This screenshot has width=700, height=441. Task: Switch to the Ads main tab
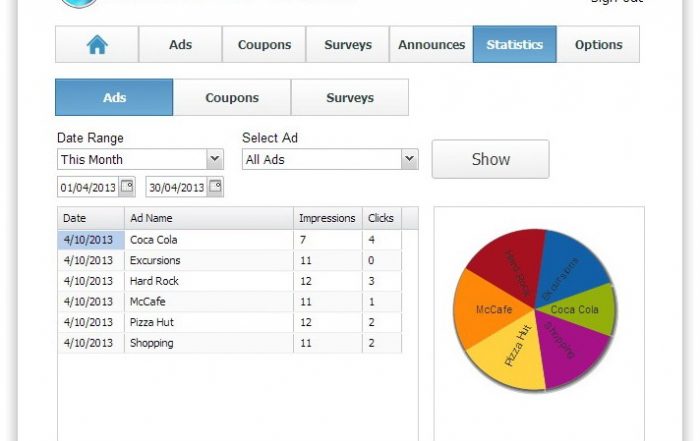tap(180, 44)
